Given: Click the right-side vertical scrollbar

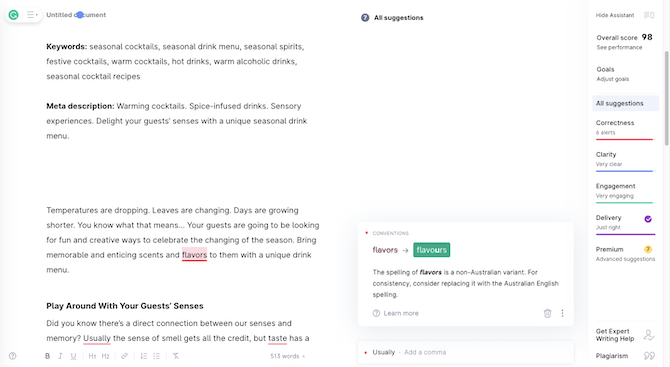Looking at the screenshot, I should click(x=666, y=98).
